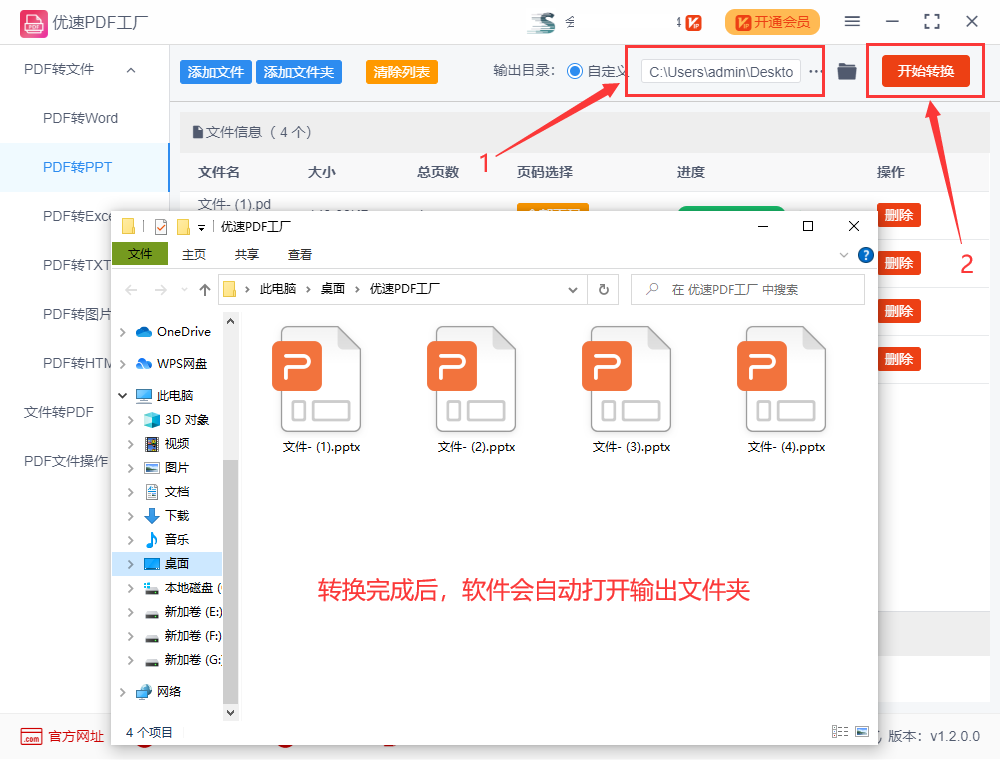Collapse the 此电脑 tree node
This screenshot has width=1000, height=760.
click(x=122, y=395)
